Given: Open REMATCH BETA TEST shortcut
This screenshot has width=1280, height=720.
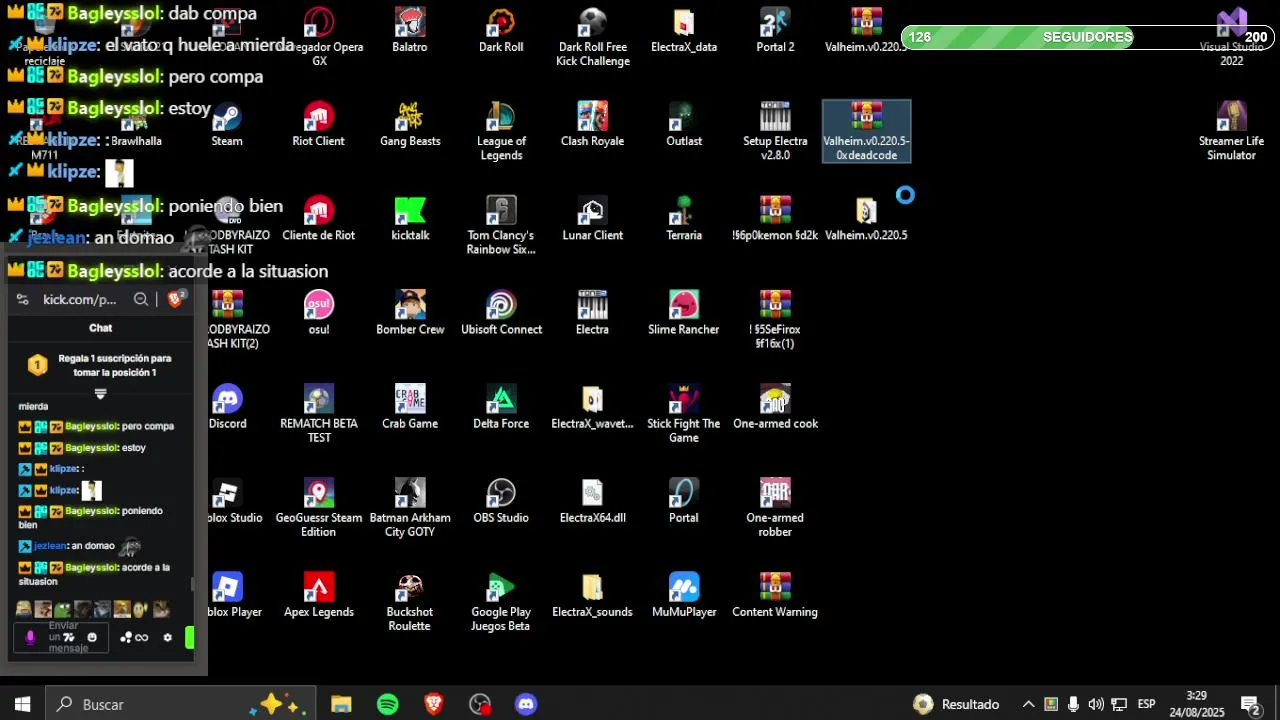Looking at the screenshot, I should pyautogui.click(x=318, y=414).
